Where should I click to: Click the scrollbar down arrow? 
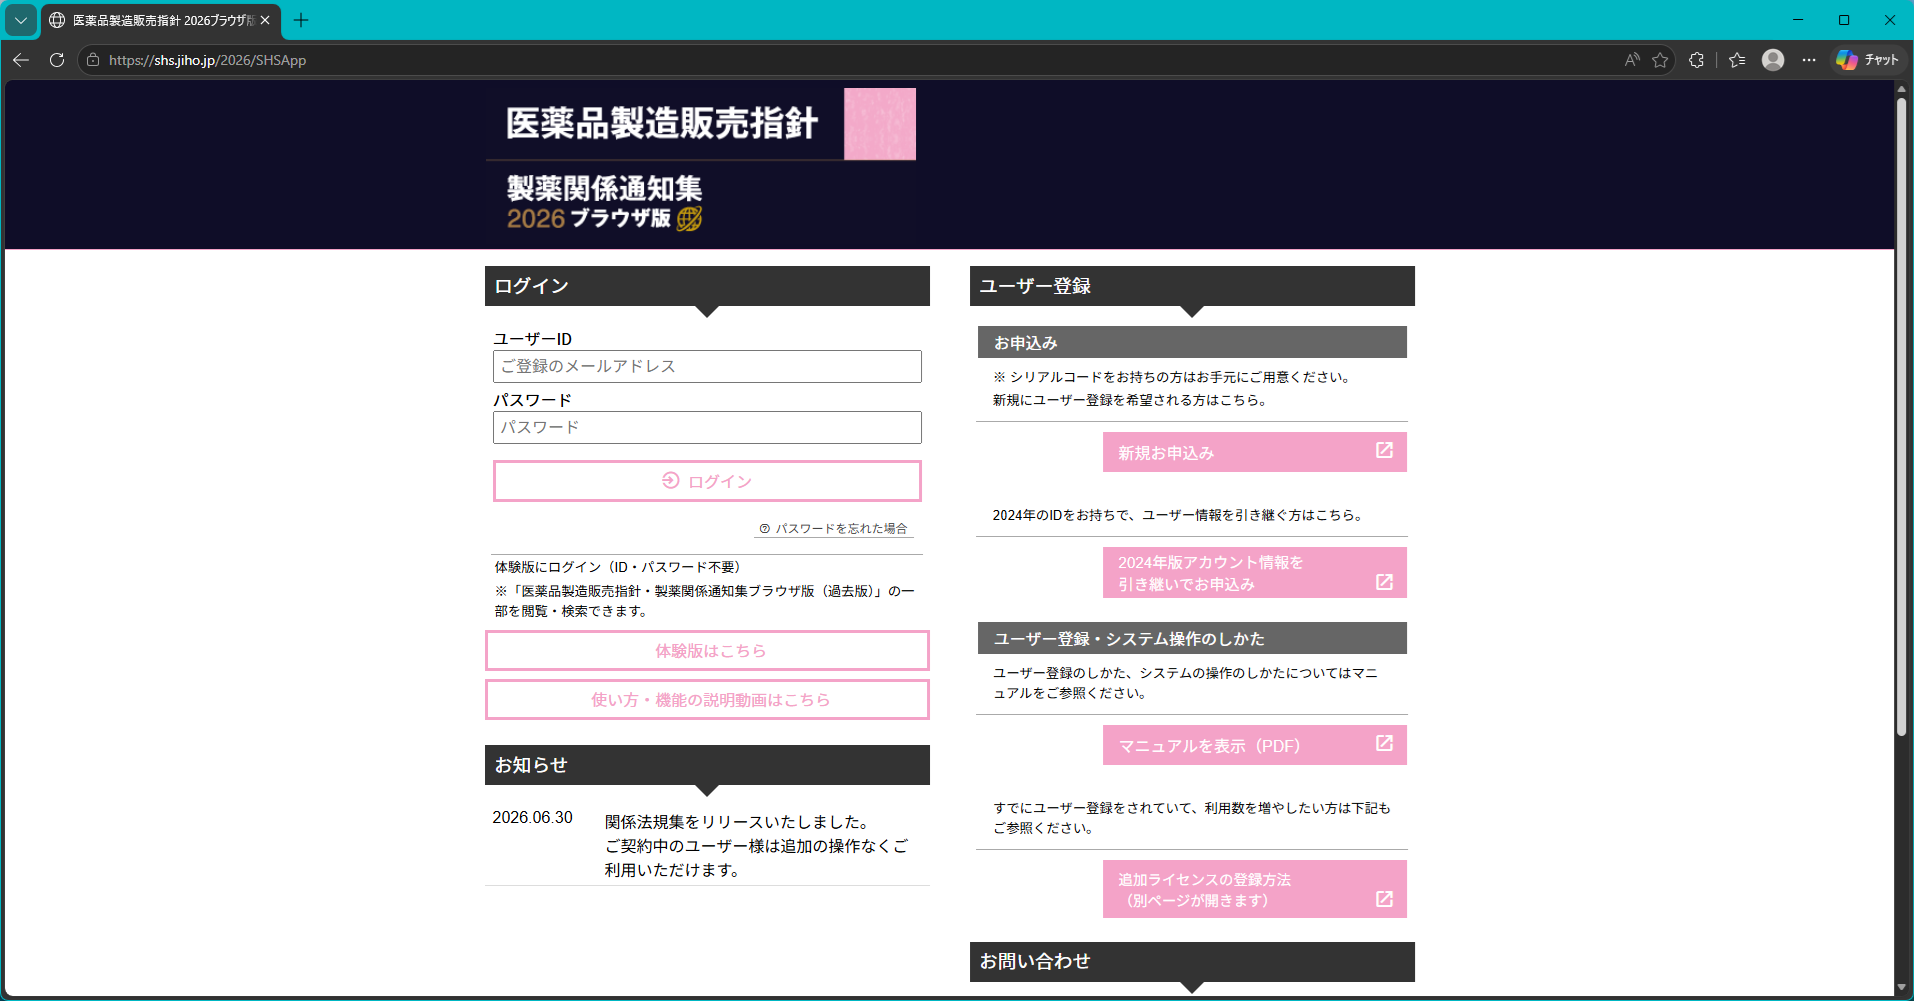(1901, 988)
